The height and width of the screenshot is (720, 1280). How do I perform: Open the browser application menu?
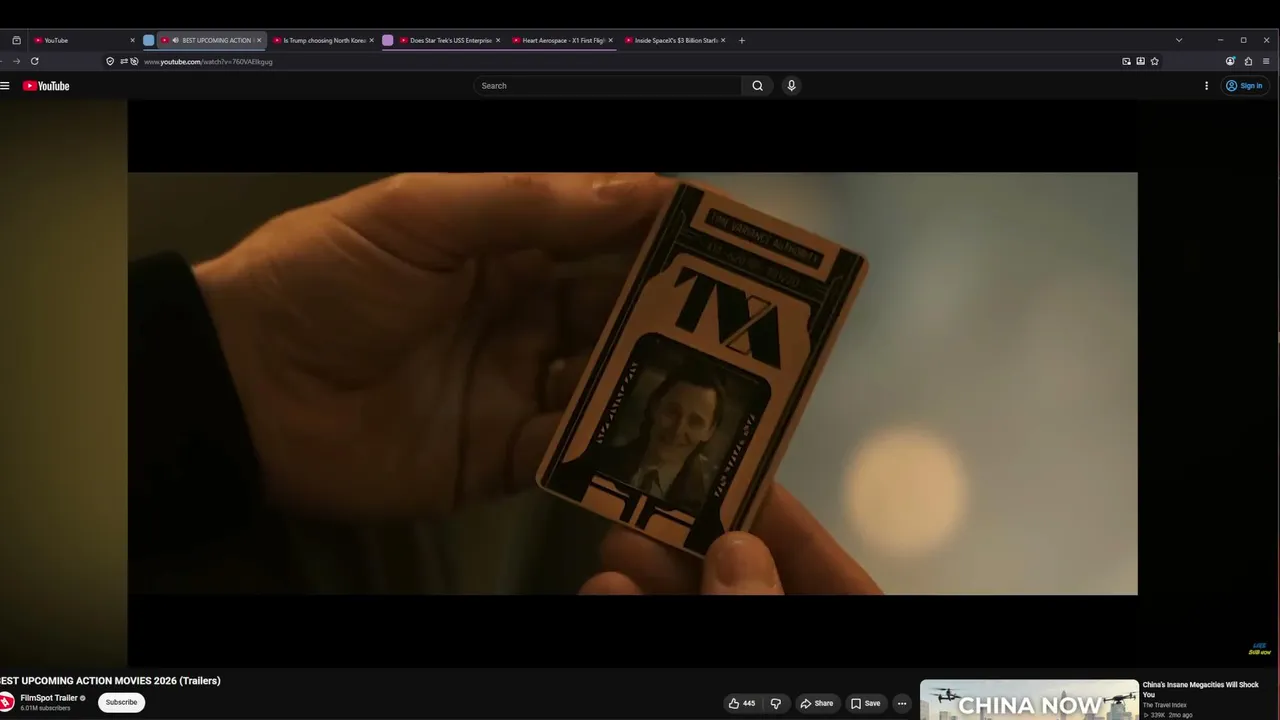1266,61
